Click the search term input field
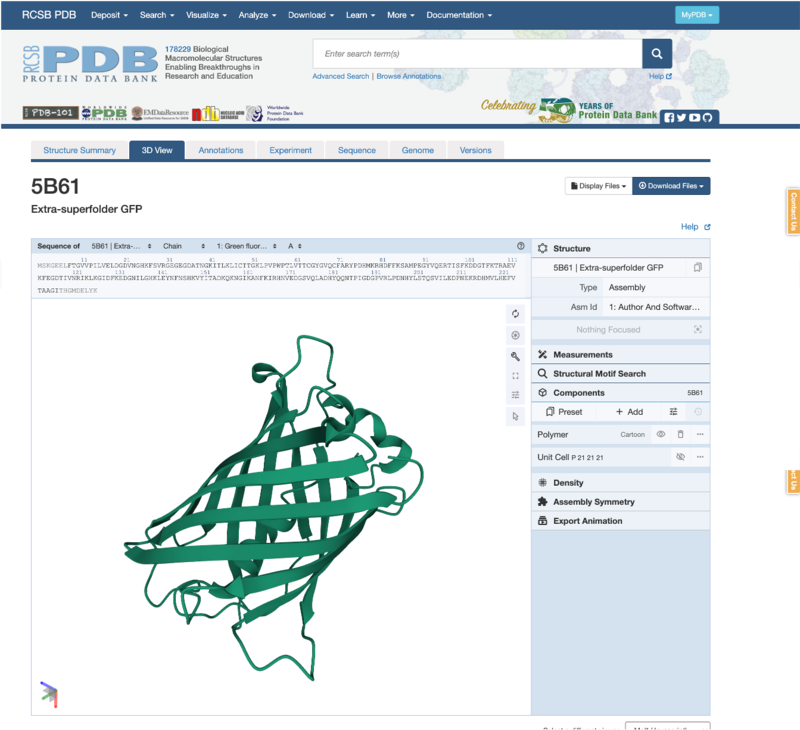Viewport: 800px width, 730px height. (x=477, y=54)
